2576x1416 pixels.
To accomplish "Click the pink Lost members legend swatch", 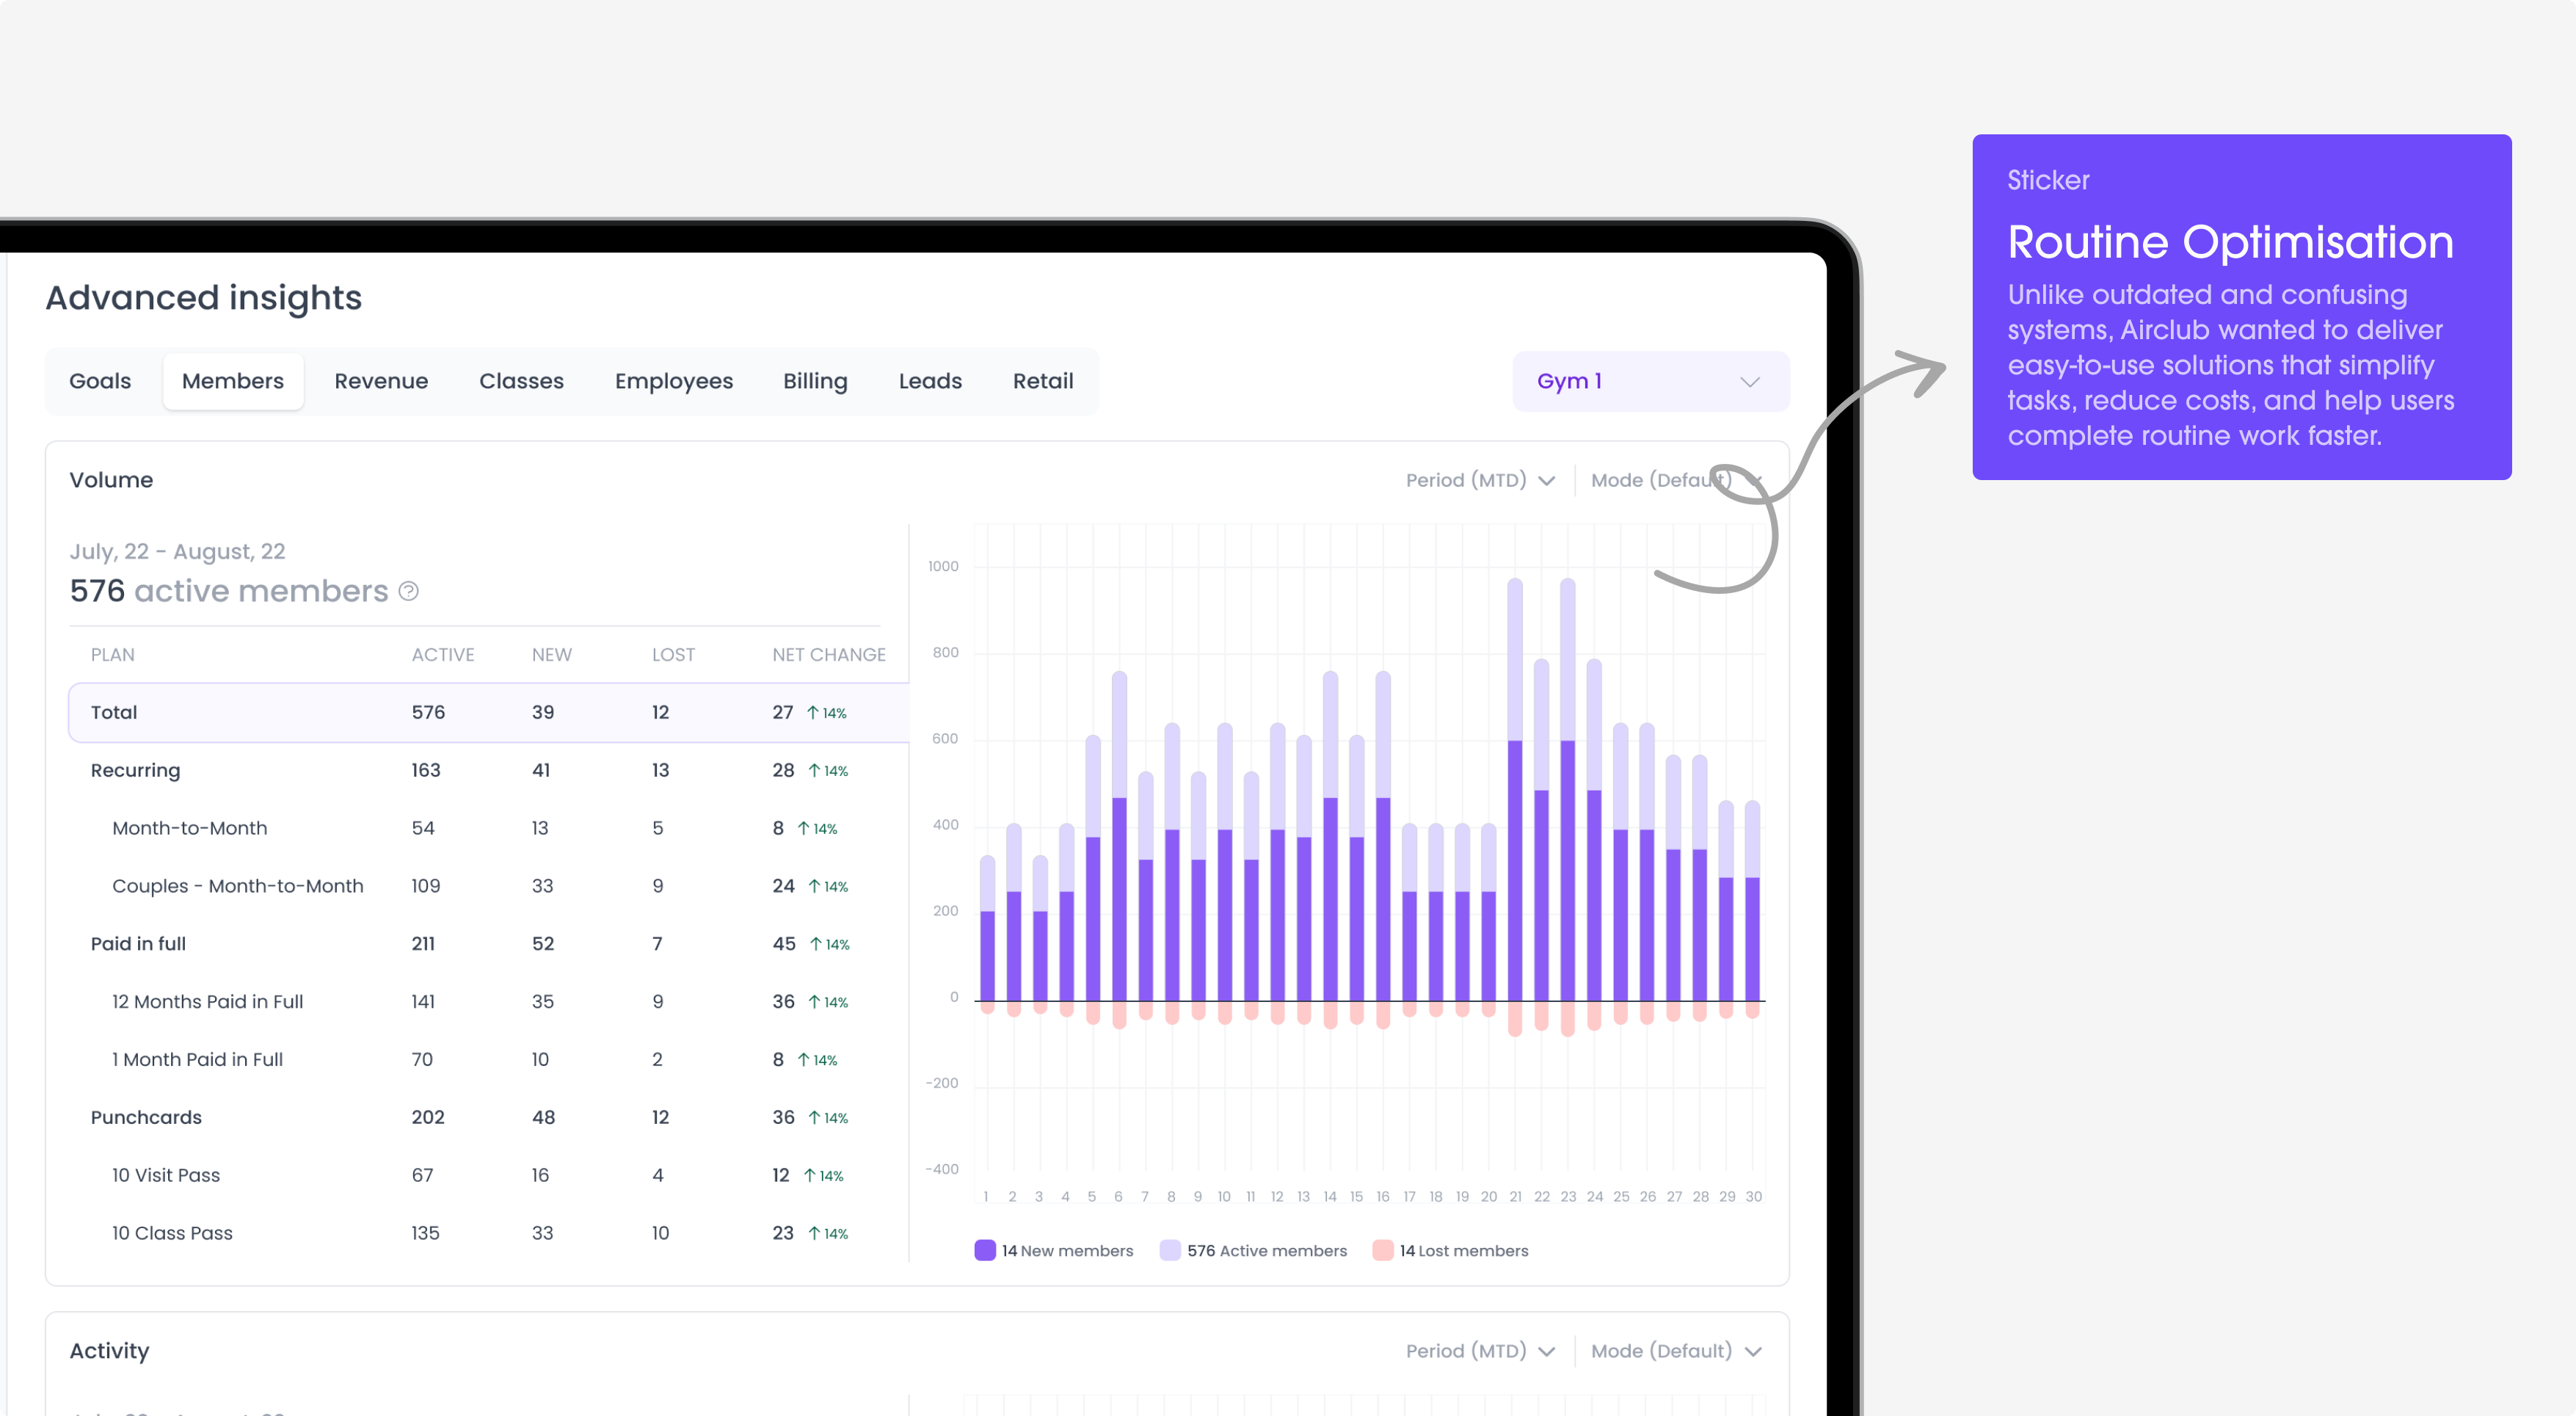I will pos(1382,1250).
